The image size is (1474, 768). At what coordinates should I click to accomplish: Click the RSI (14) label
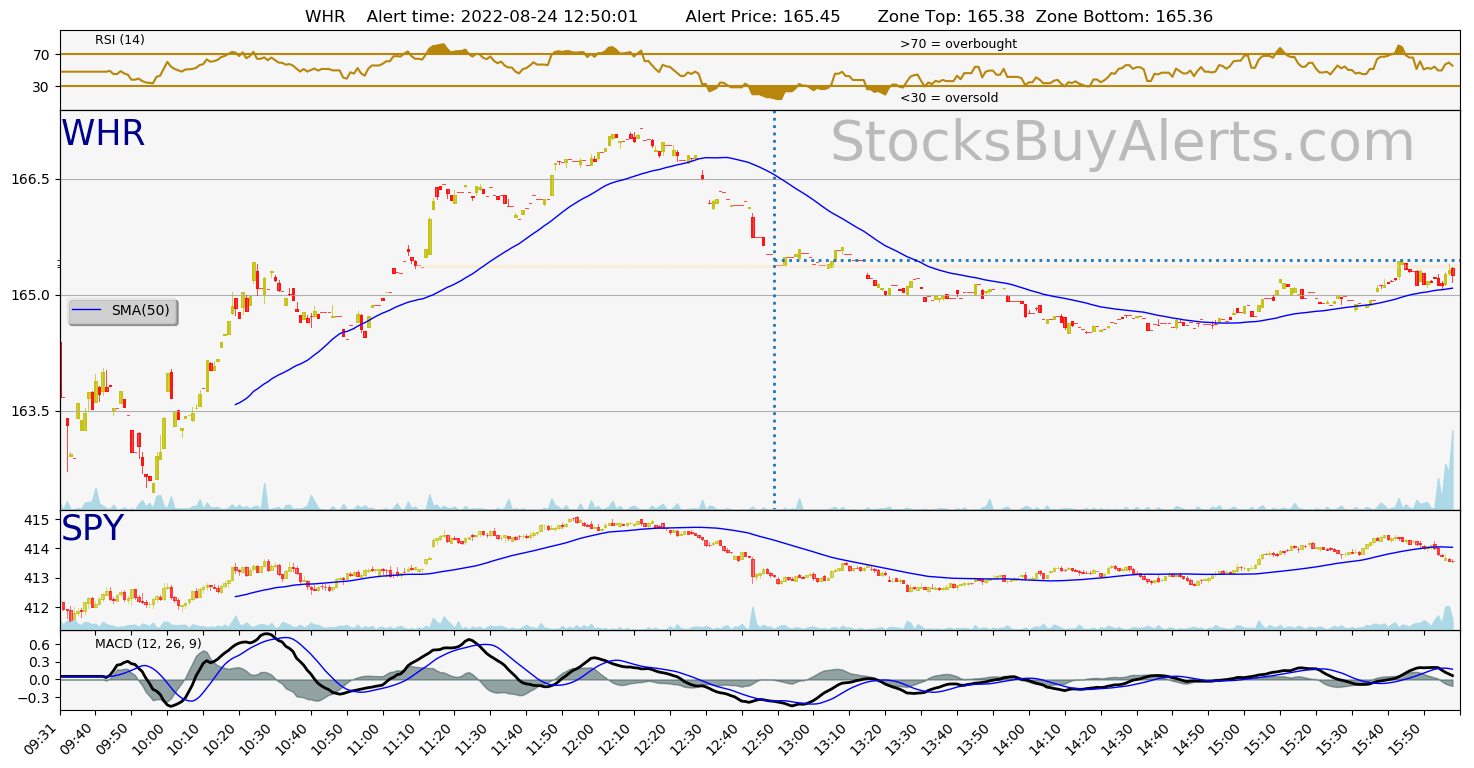click(120, 40)
